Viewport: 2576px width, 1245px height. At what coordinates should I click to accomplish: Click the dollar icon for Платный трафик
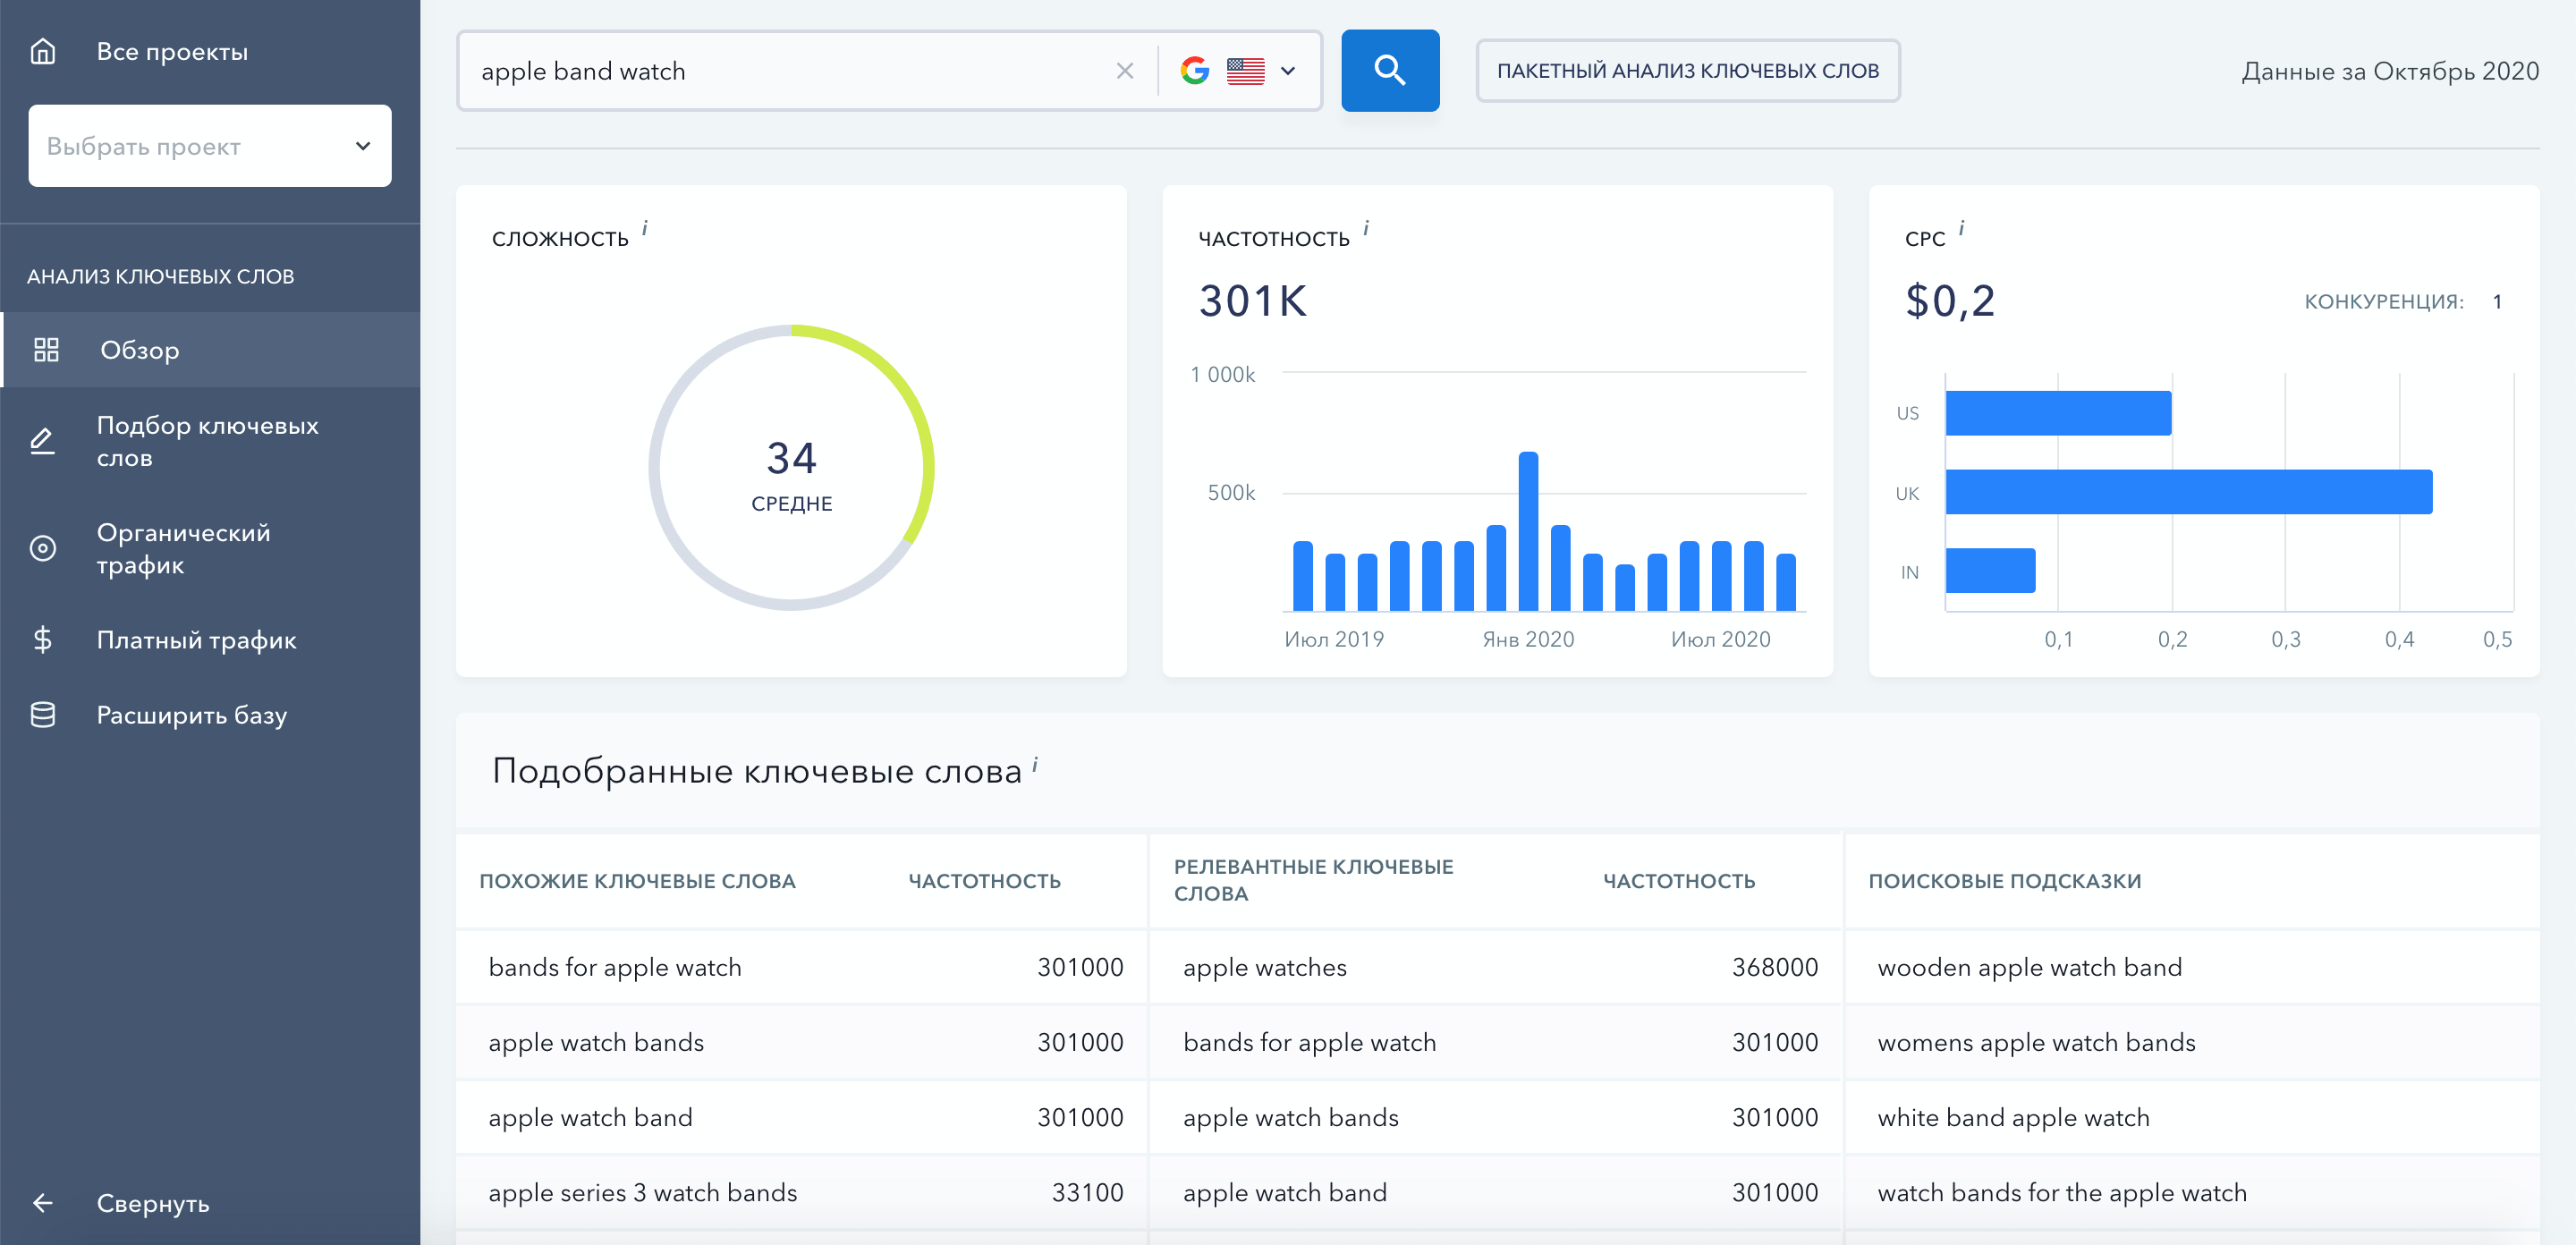(x=43, y=640)
